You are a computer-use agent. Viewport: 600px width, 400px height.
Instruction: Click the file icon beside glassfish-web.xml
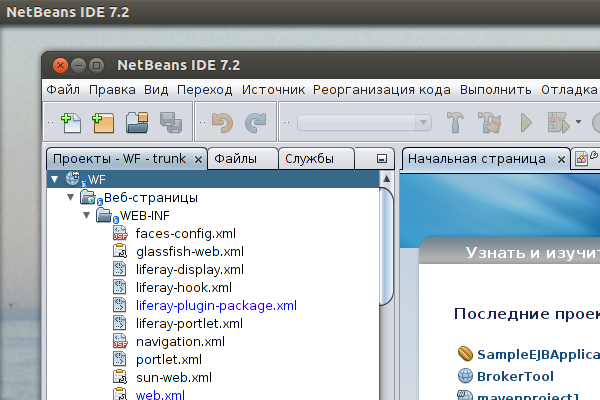pyautogui.click(x=120, y=251)
